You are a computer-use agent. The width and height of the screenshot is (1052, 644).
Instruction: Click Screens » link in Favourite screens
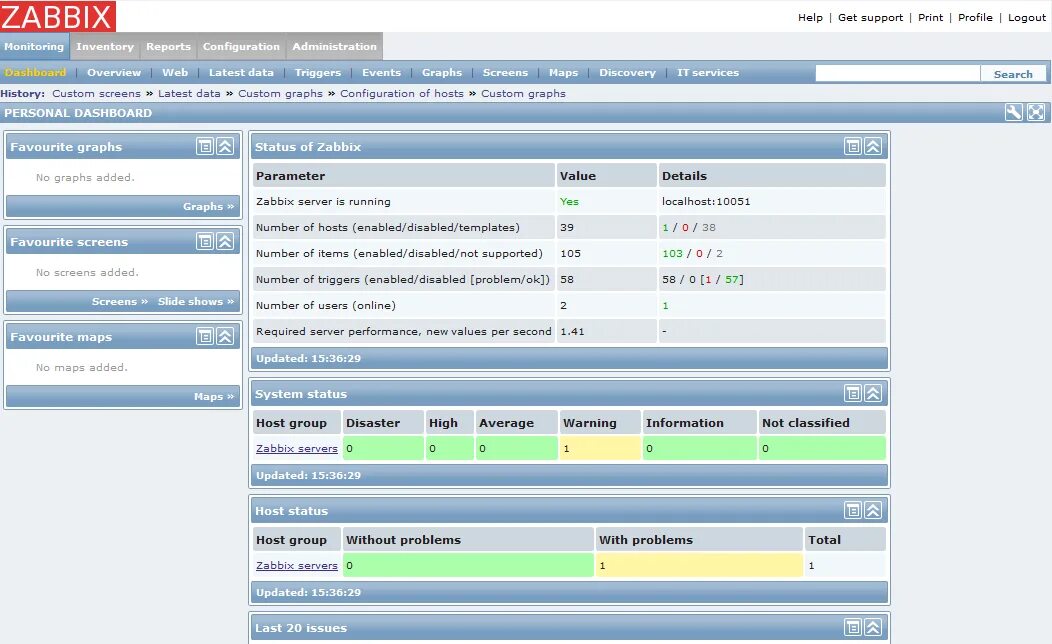coord(120,301)
